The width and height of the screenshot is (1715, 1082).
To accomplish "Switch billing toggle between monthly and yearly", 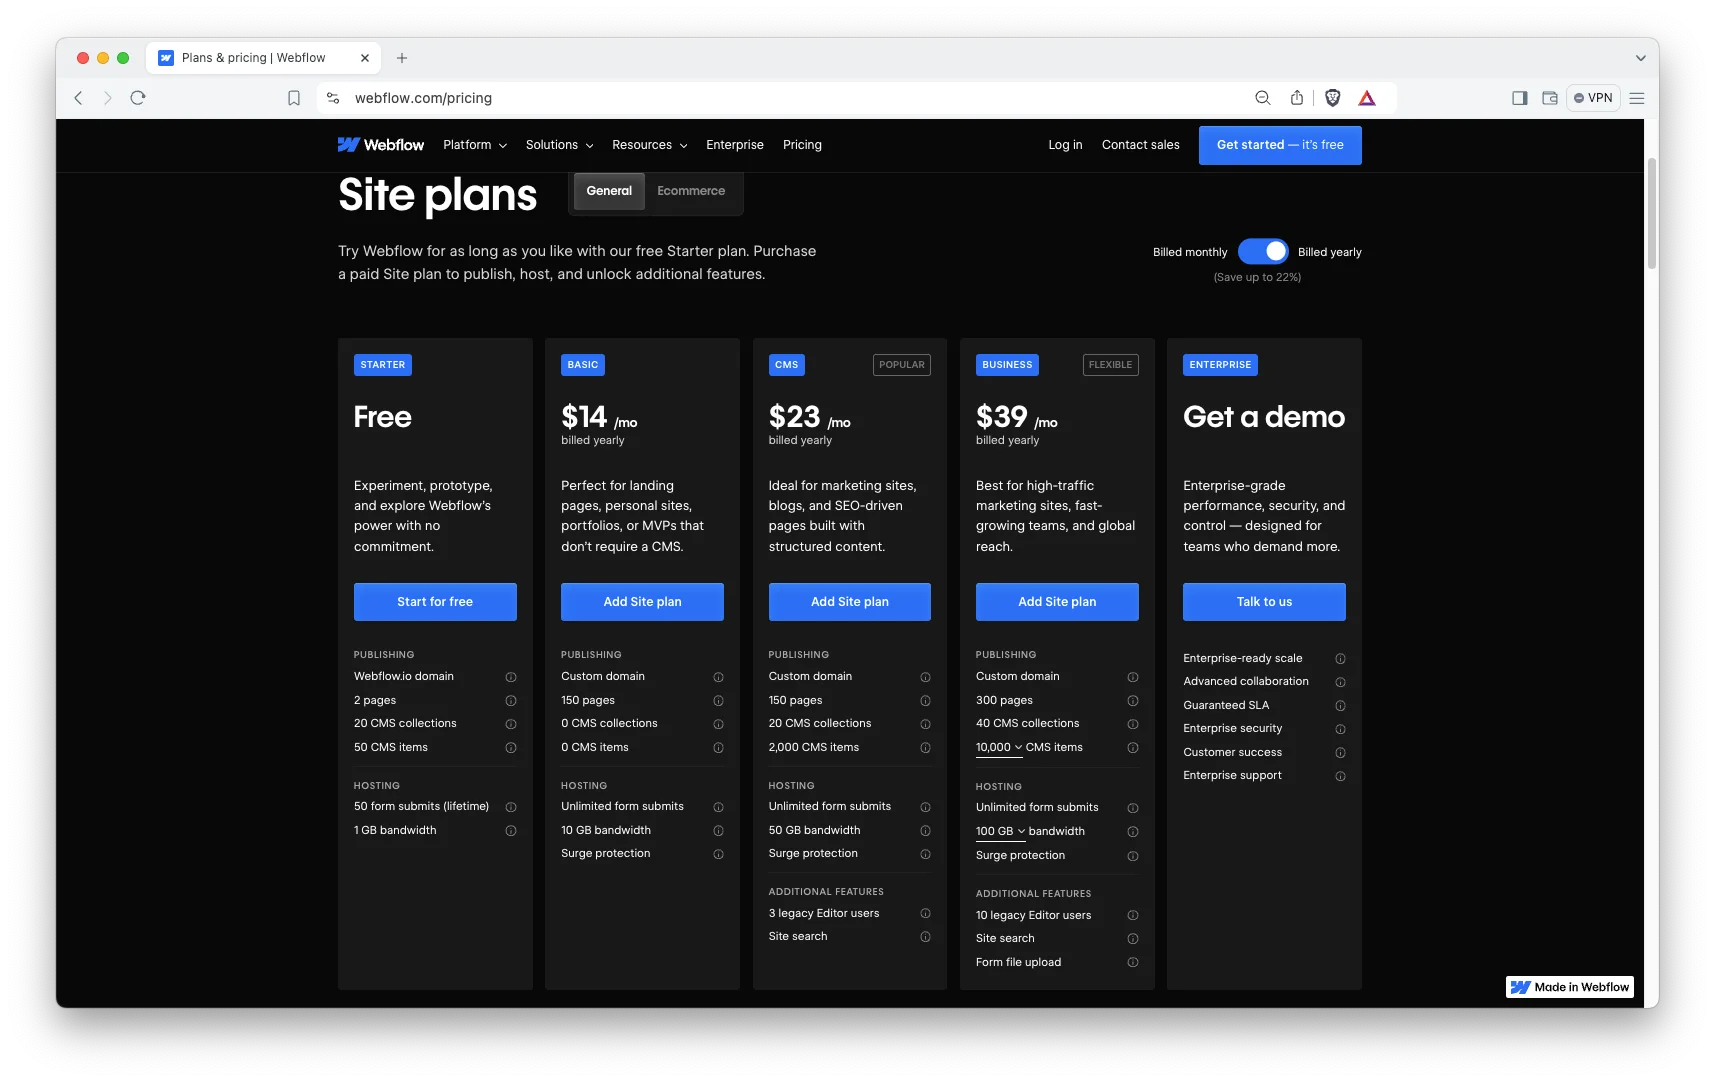I will tap(1262, 252).
